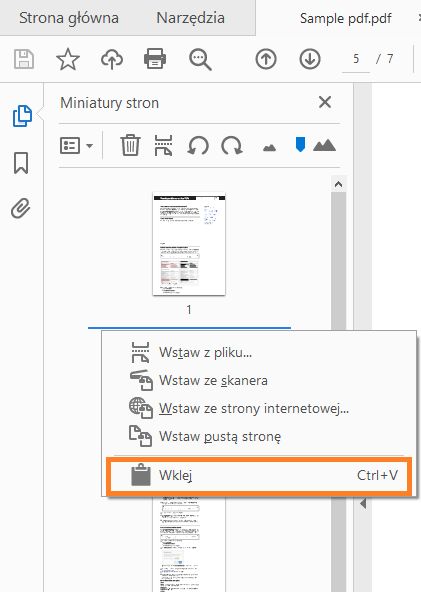The image size is (421, 592).
Task: Rotate page clockwise
Action: coord(231,145)
